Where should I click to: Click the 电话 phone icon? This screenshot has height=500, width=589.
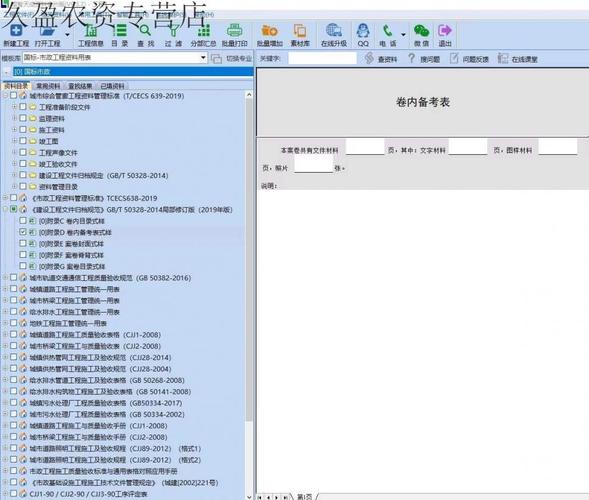[388, 31]
